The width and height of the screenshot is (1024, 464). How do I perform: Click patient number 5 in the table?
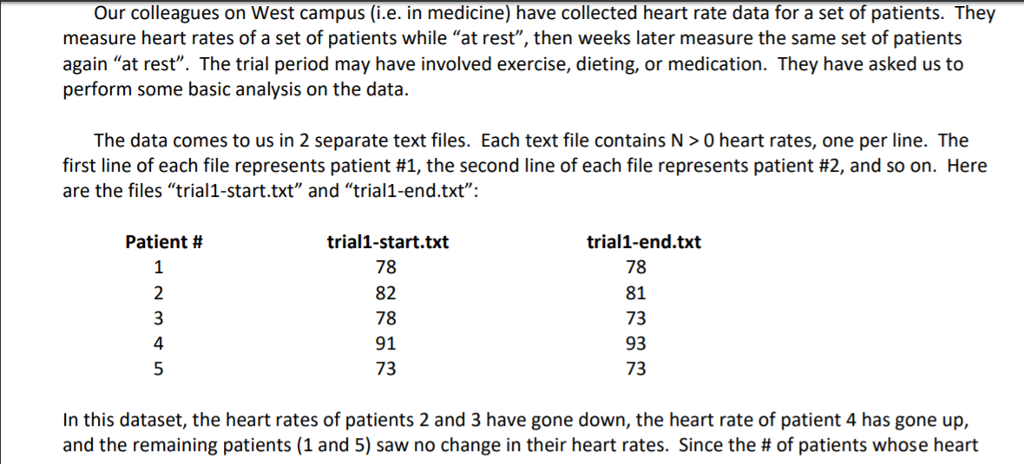[x=158, y=369]
